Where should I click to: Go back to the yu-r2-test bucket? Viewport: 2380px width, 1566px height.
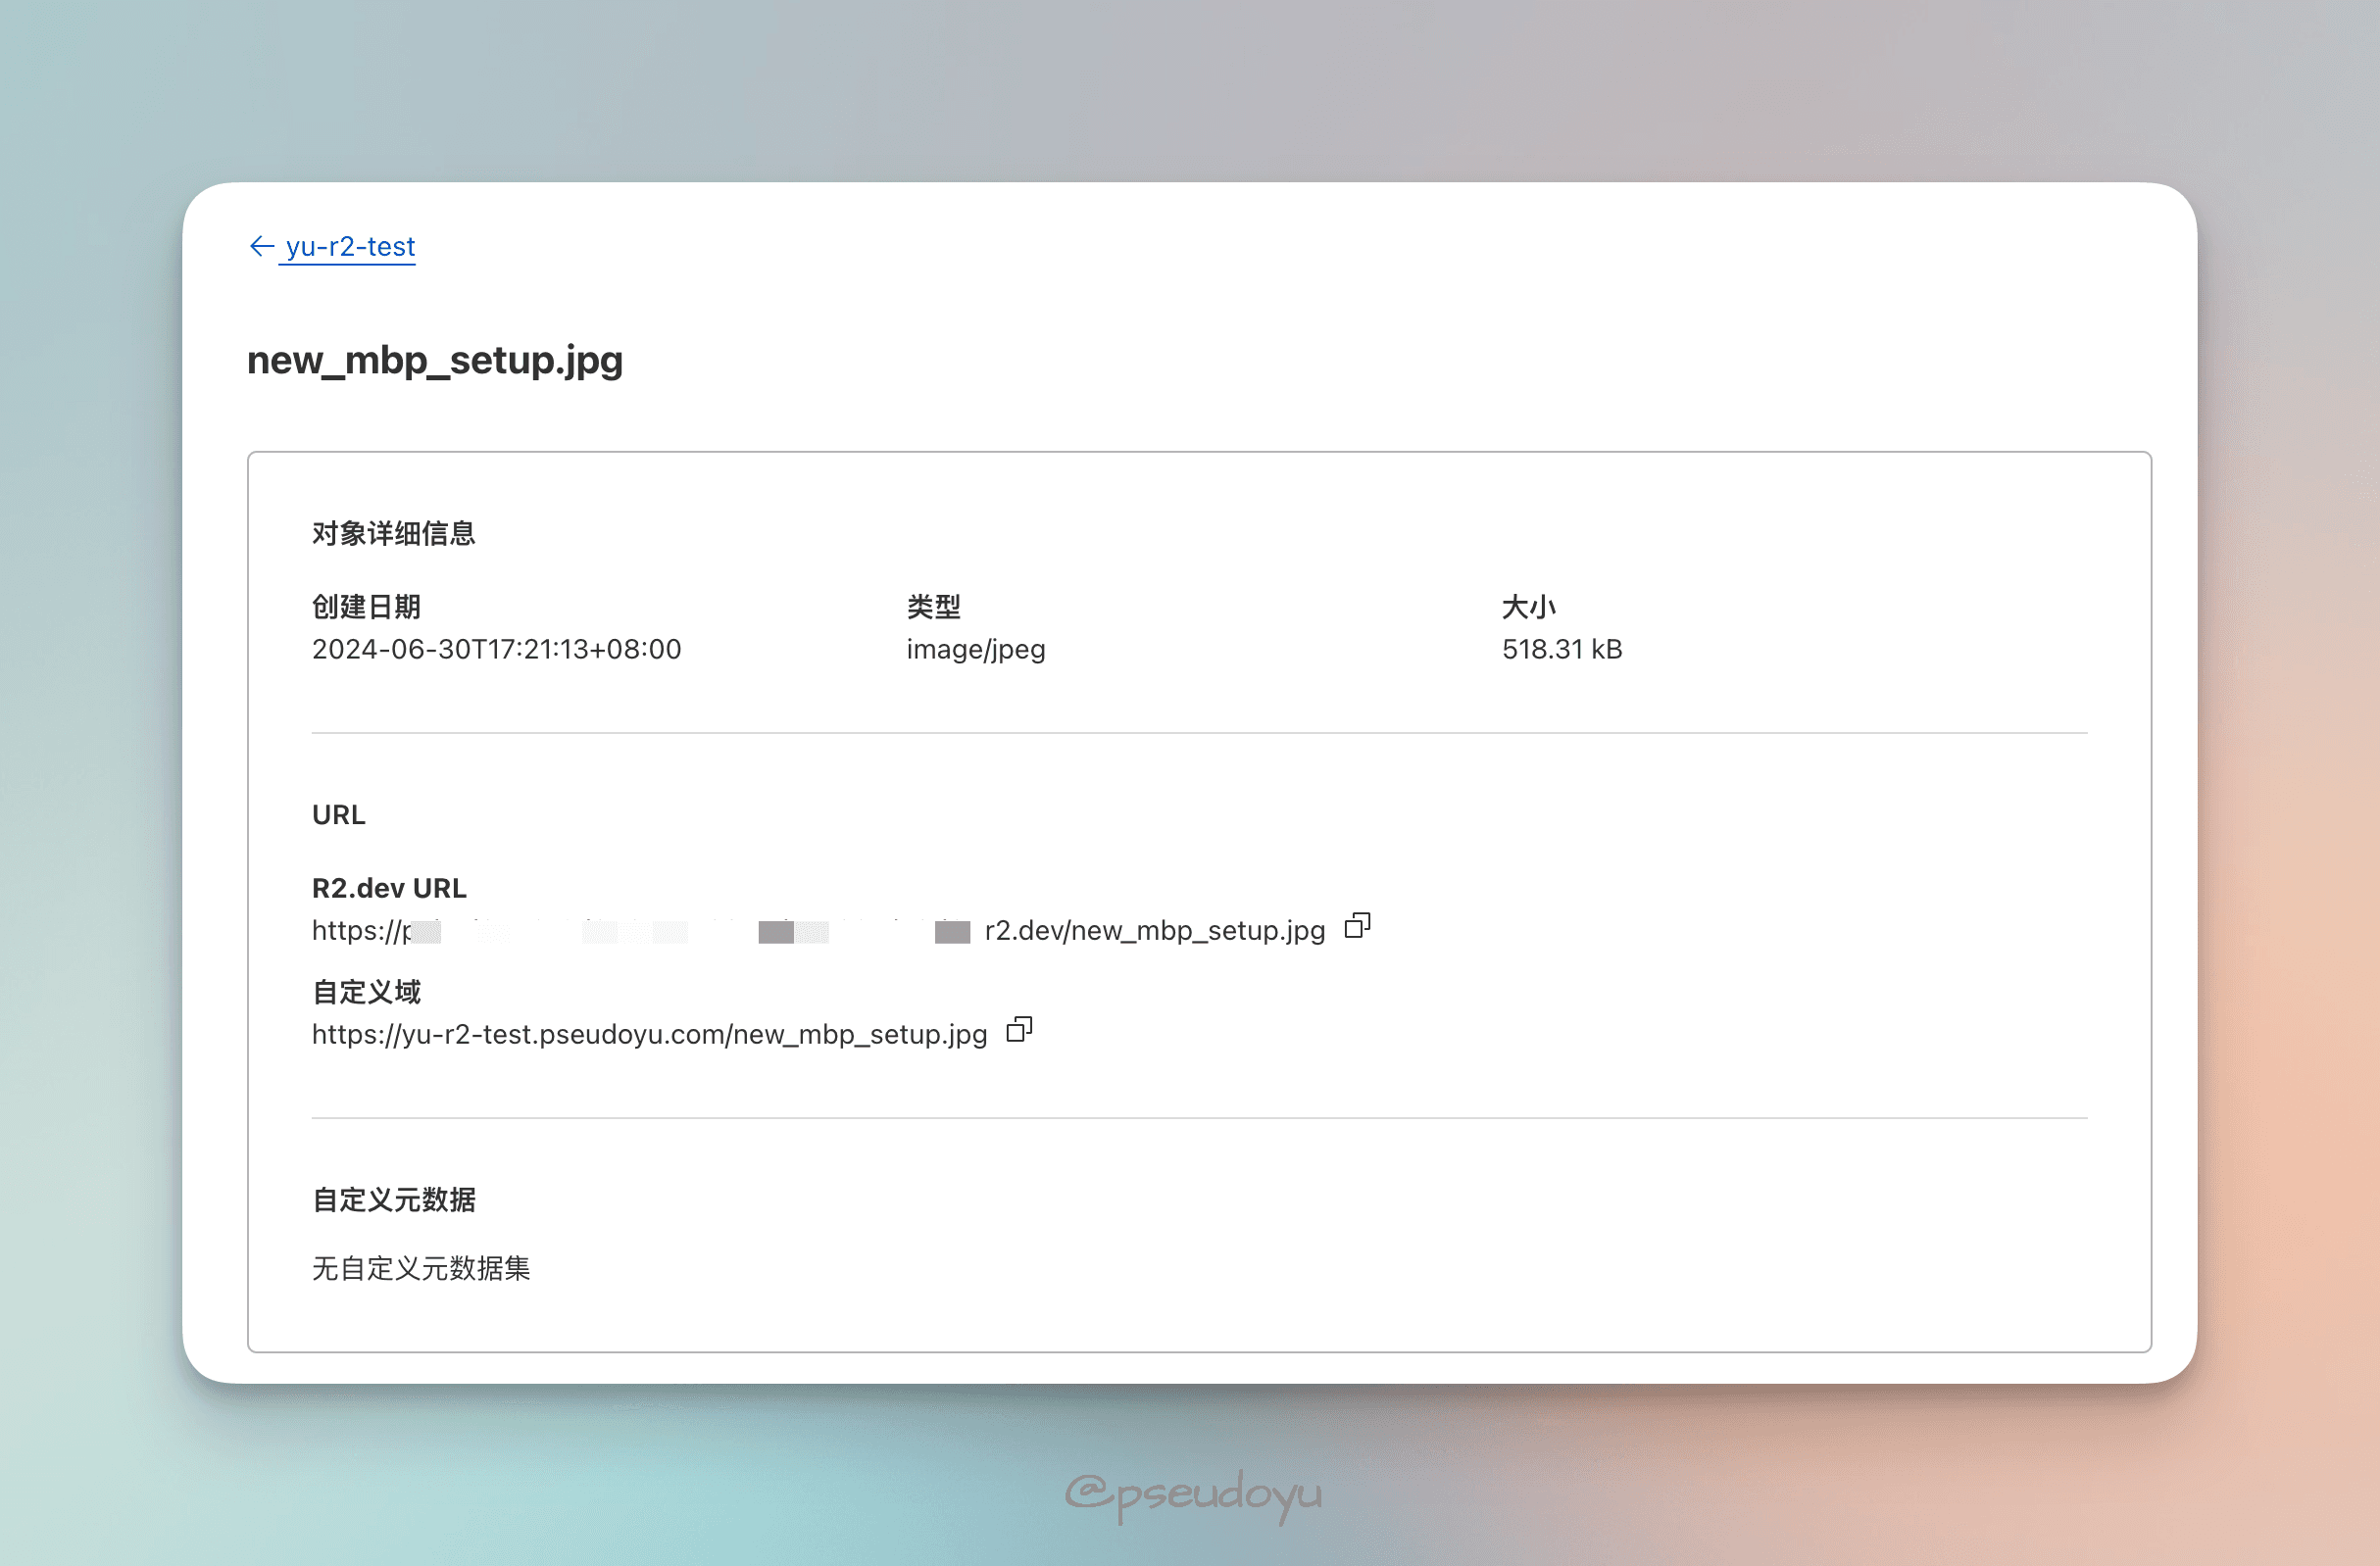point(349,246)
